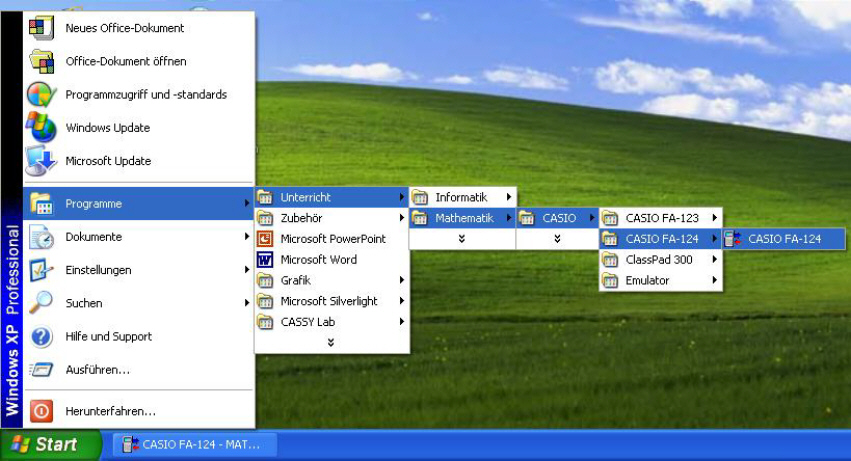This screenshot has height=461, width=851.
Task: Click the ClassPad 300 text label
Action: point(659,260)
